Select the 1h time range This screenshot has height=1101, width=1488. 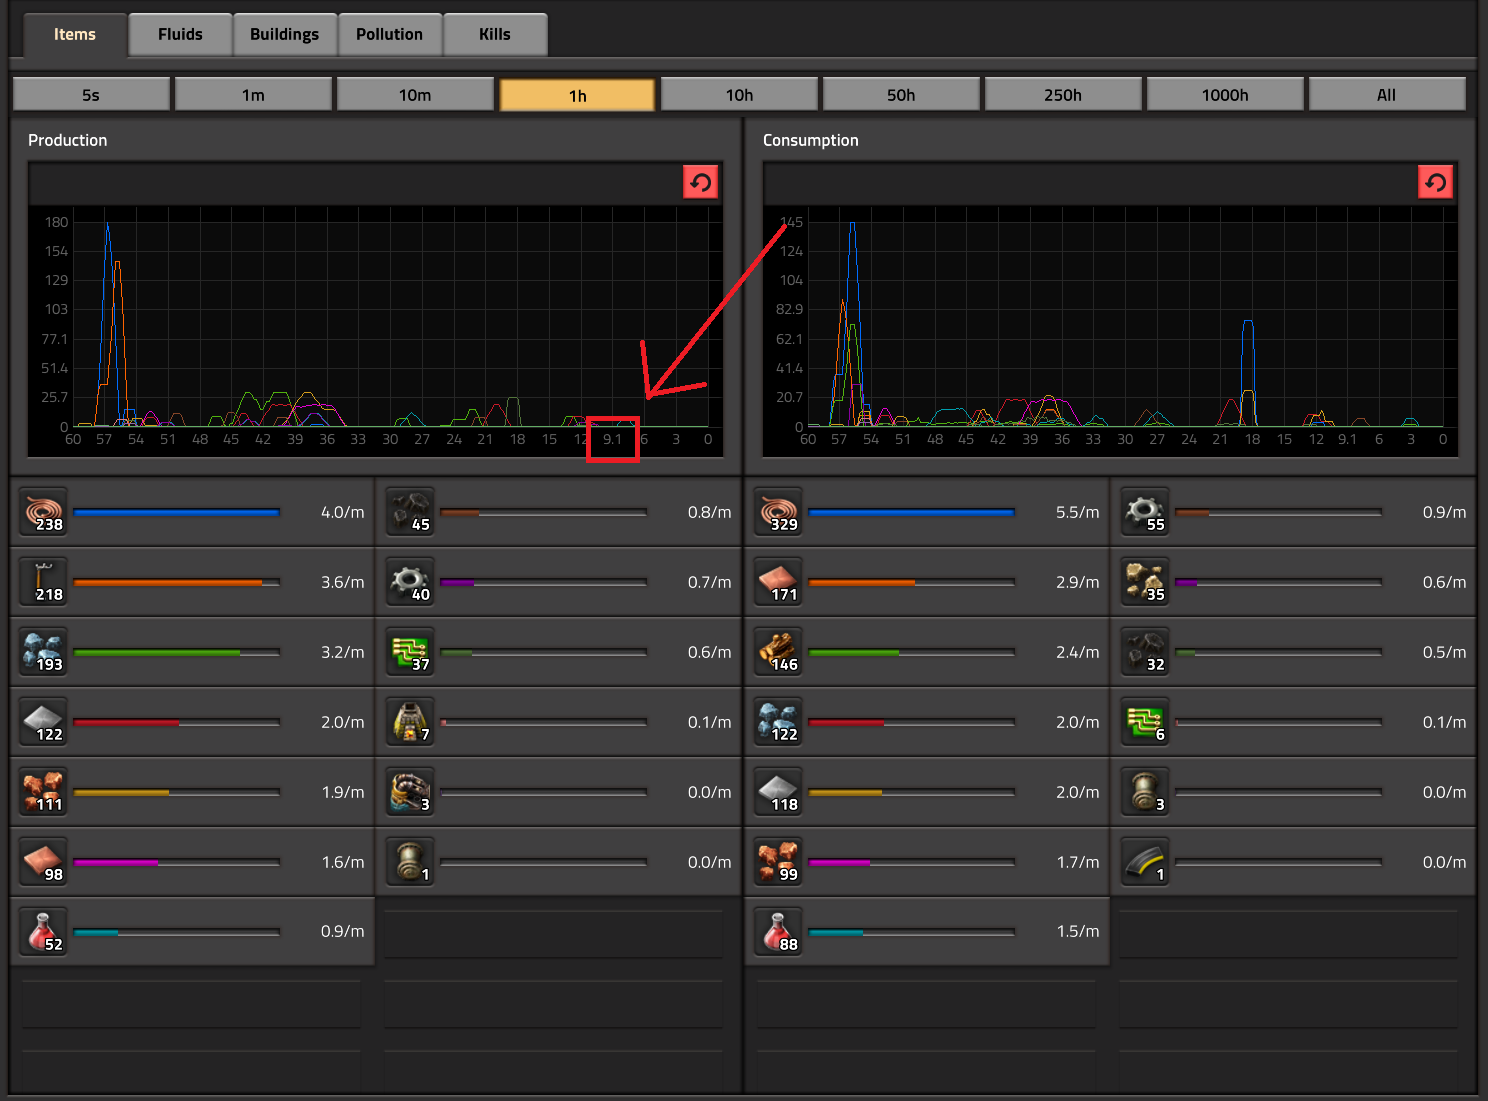[577, 95]
